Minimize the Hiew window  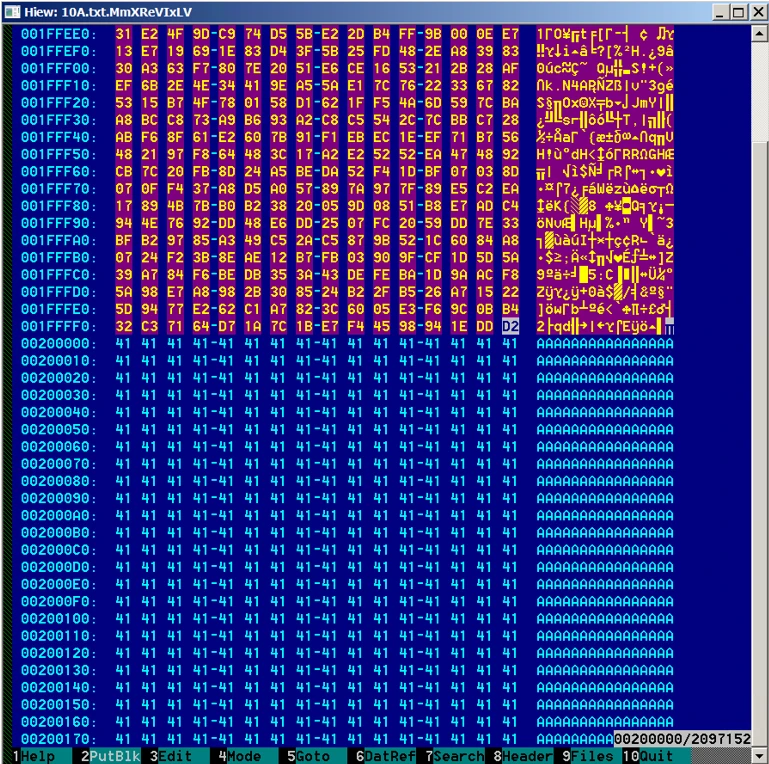(719, 12)
